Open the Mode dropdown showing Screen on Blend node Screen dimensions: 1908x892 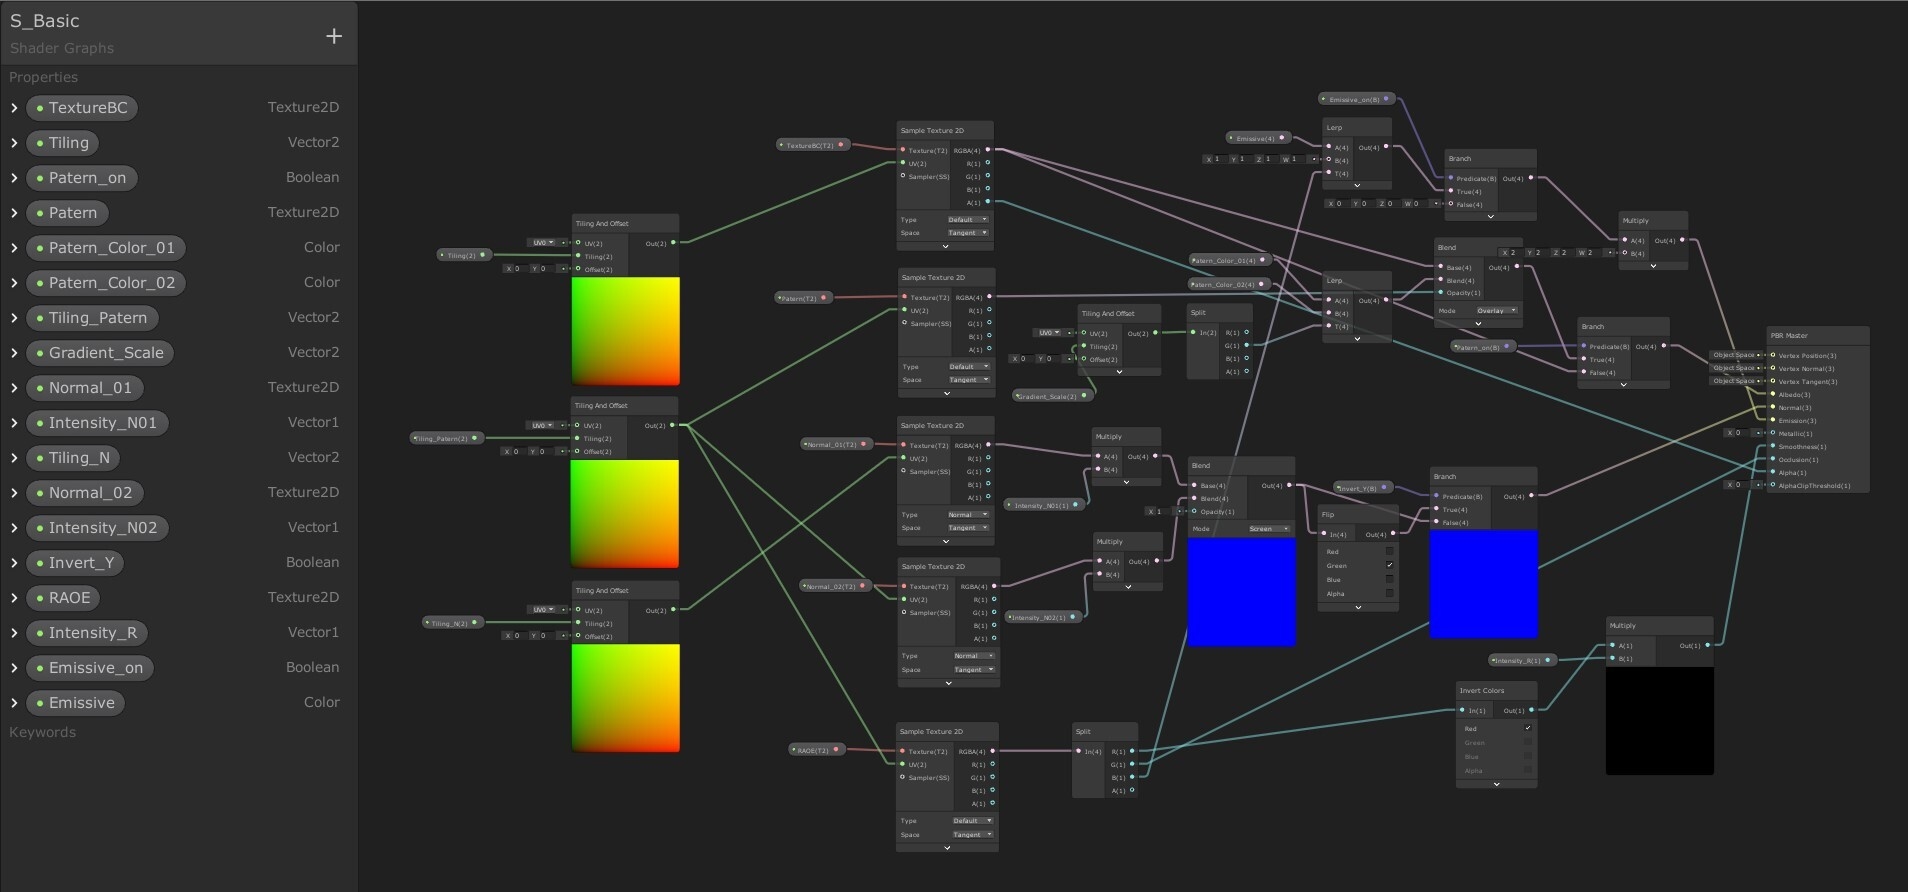(1269, 529)
